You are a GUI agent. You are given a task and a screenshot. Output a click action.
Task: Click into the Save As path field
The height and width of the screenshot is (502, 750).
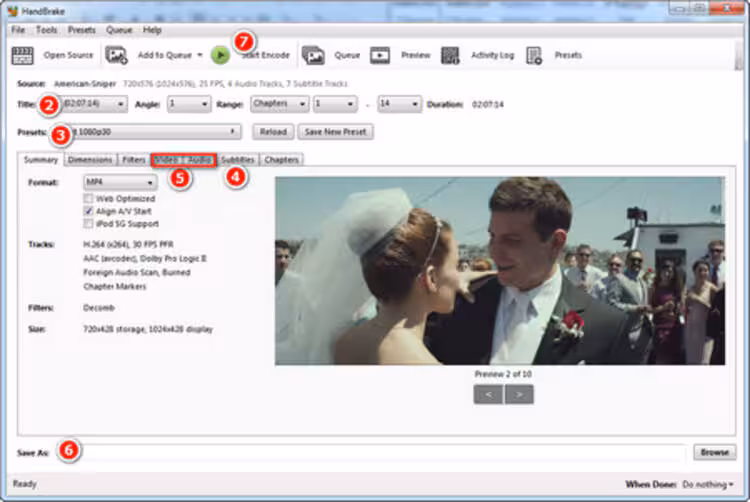coord(371,452)
